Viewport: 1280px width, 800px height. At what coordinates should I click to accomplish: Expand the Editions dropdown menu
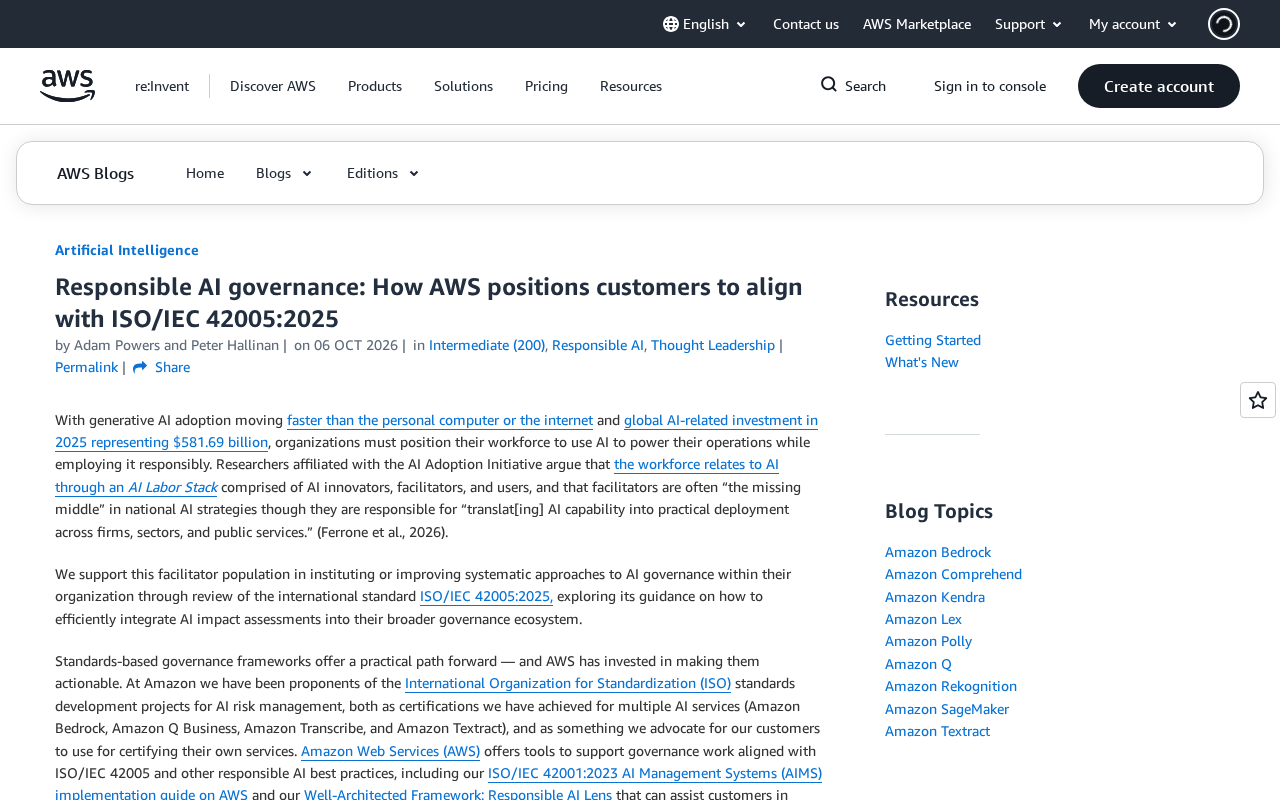(x=383, y=173)
